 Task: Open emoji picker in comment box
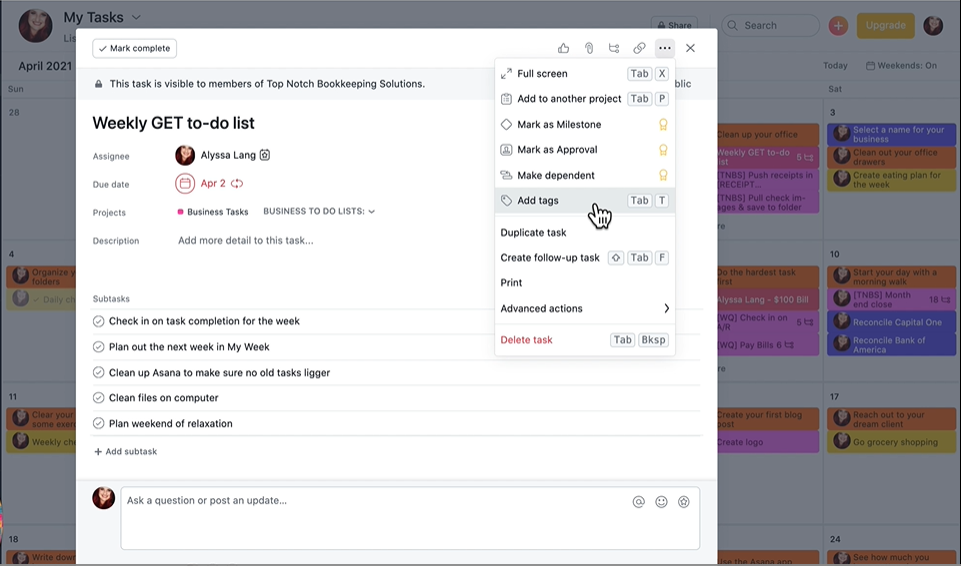pos(661,502)
